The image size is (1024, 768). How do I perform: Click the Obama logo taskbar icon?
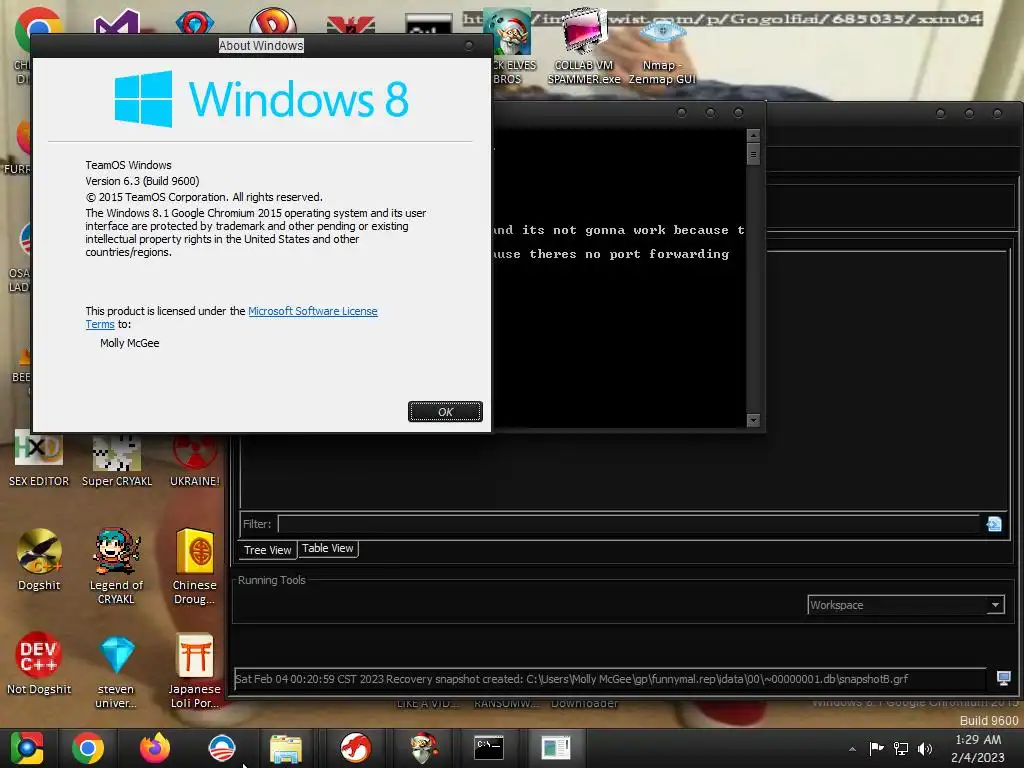tap(222, 748)
